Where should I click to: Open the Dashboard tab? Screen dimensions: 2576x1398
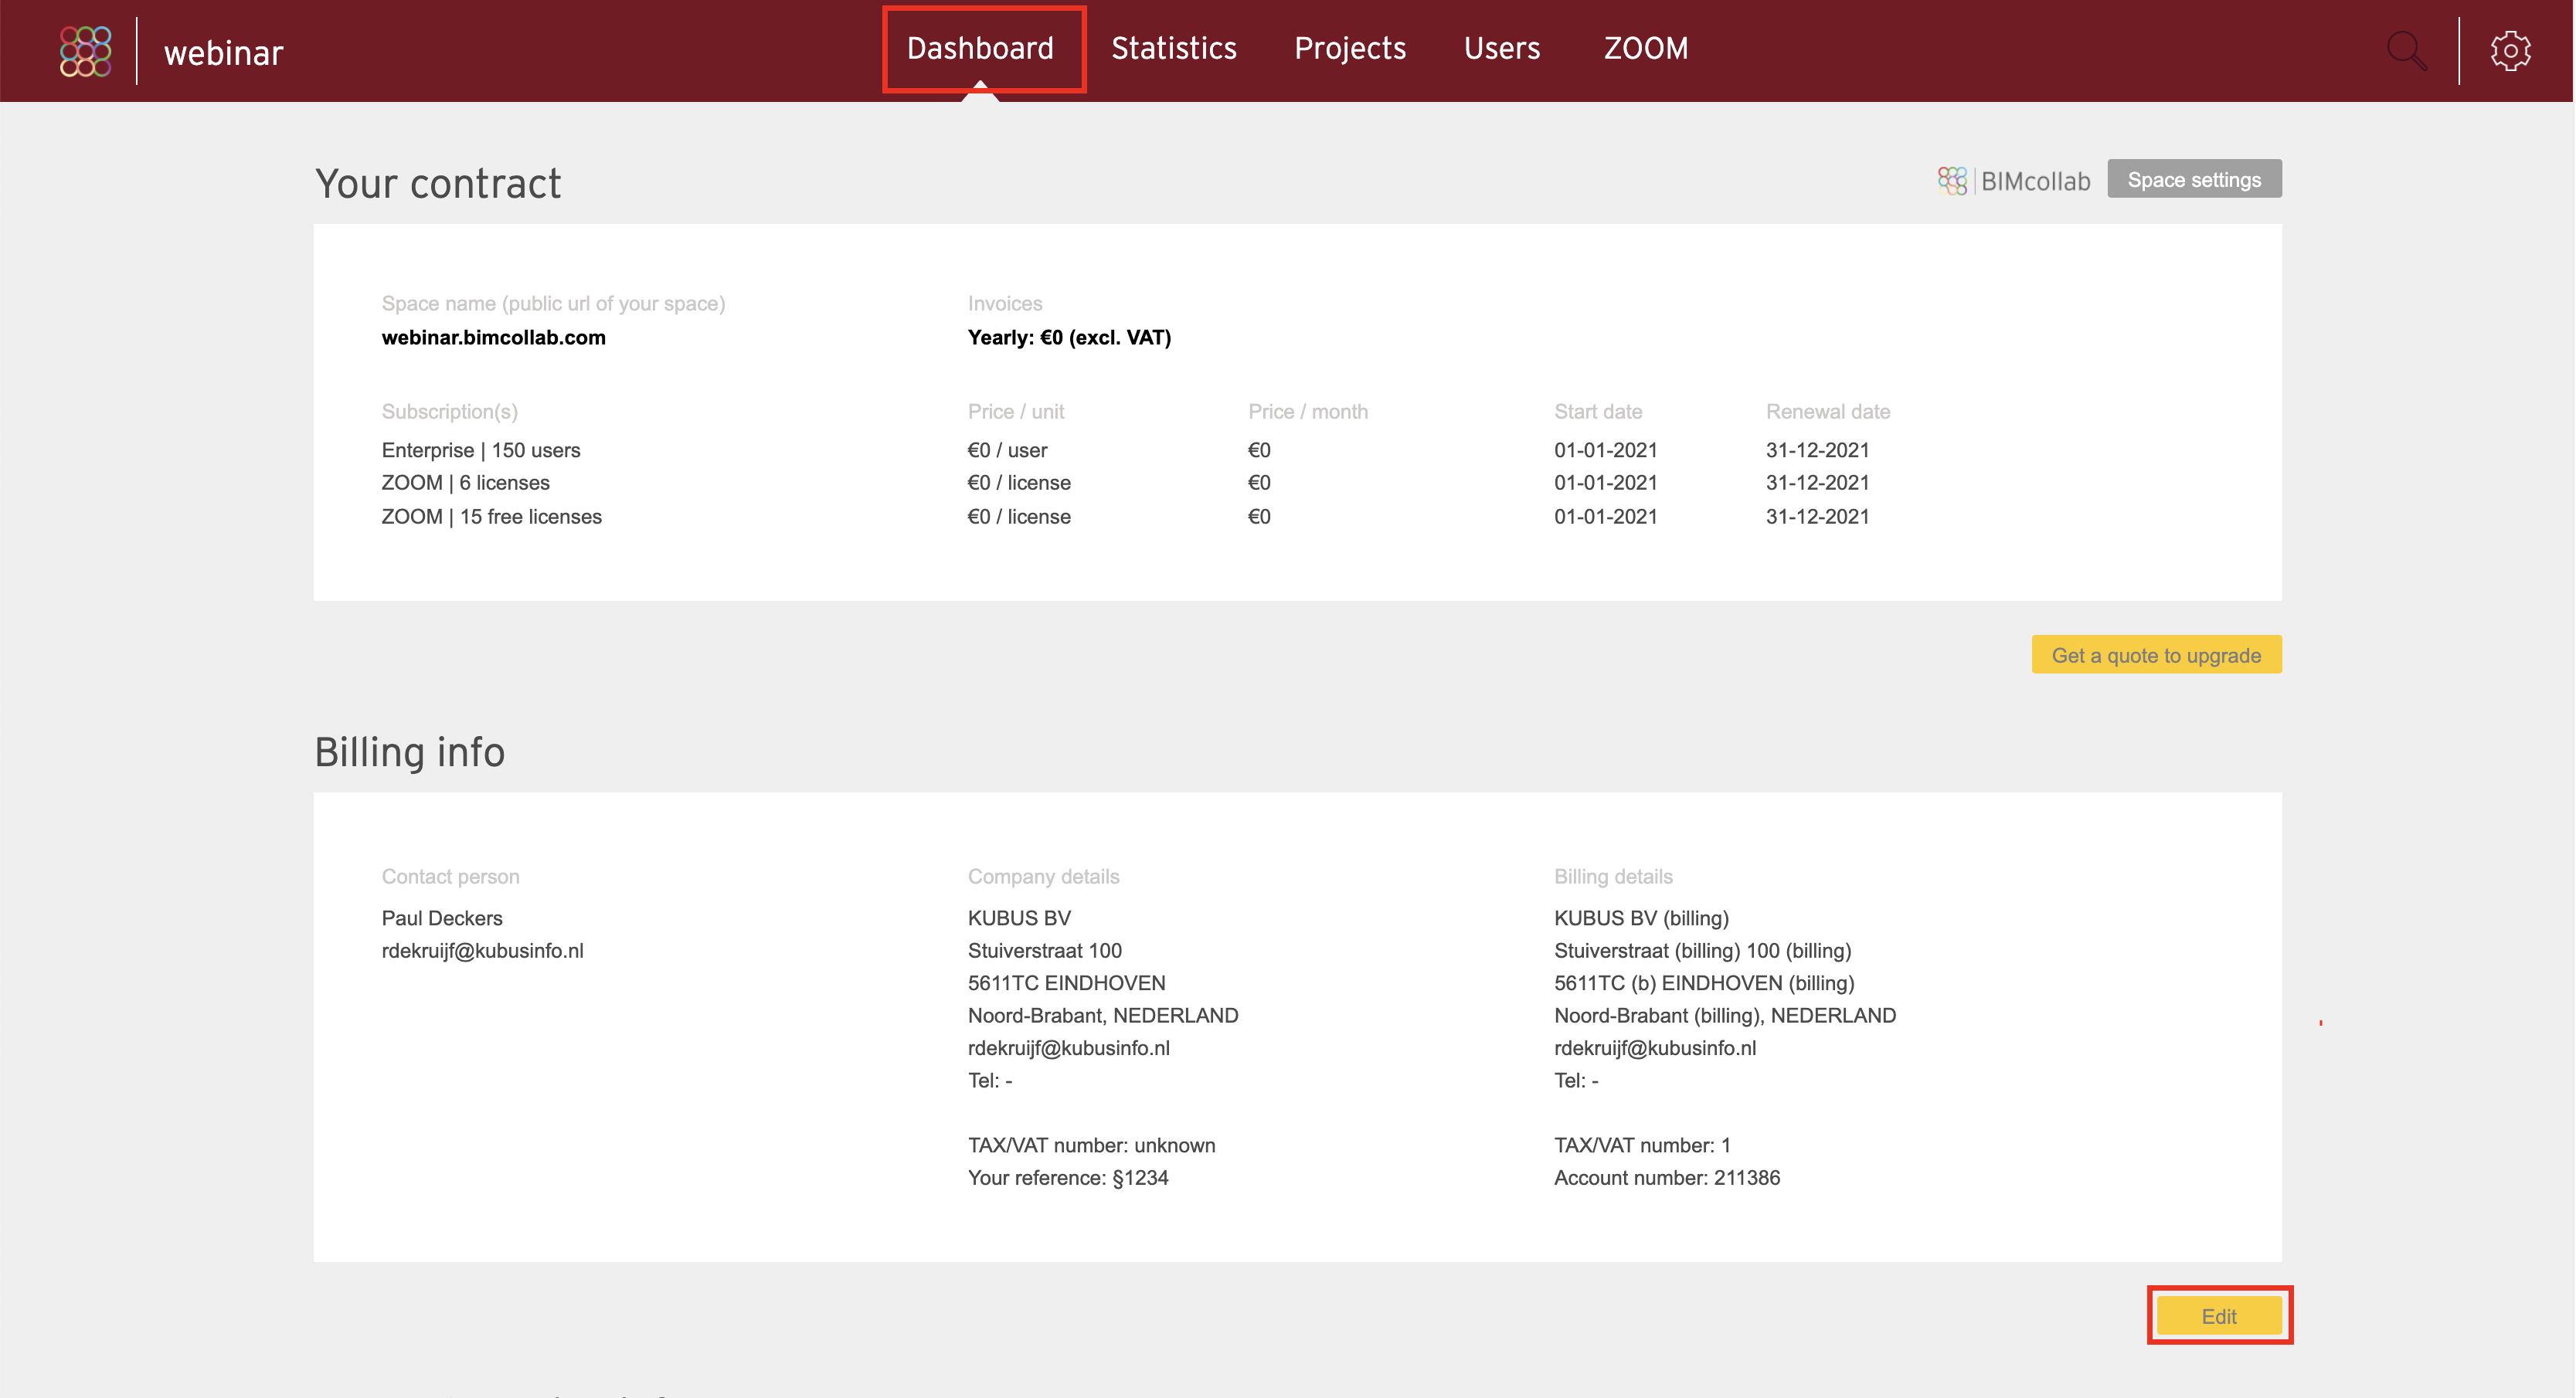980,48
